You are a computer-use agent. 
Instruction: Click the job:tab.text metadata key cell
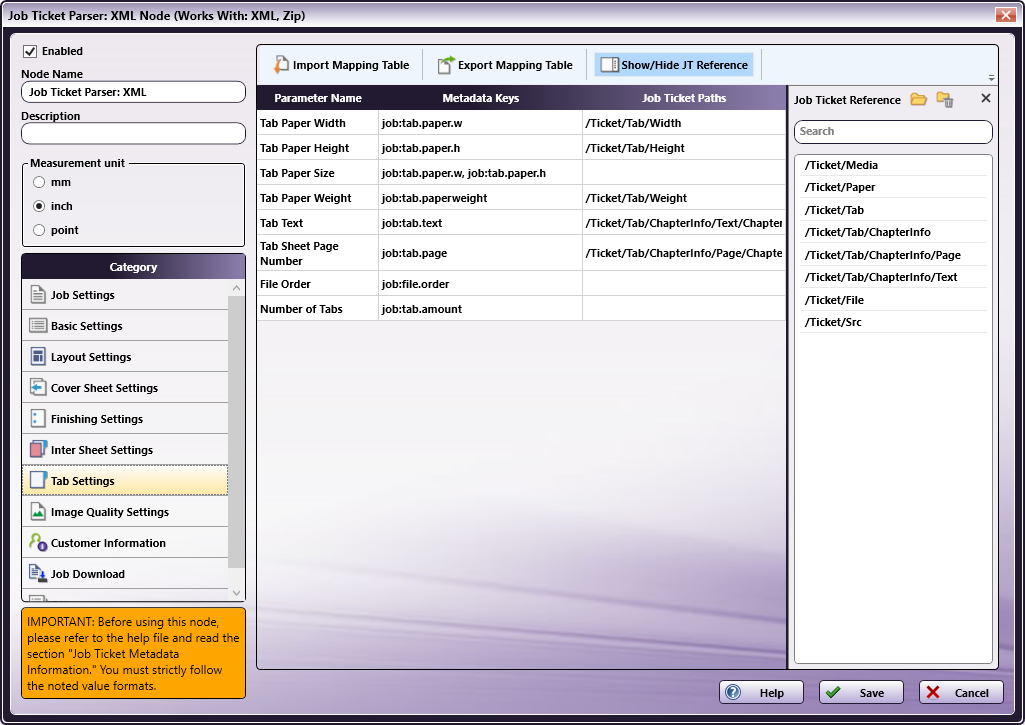480,223
